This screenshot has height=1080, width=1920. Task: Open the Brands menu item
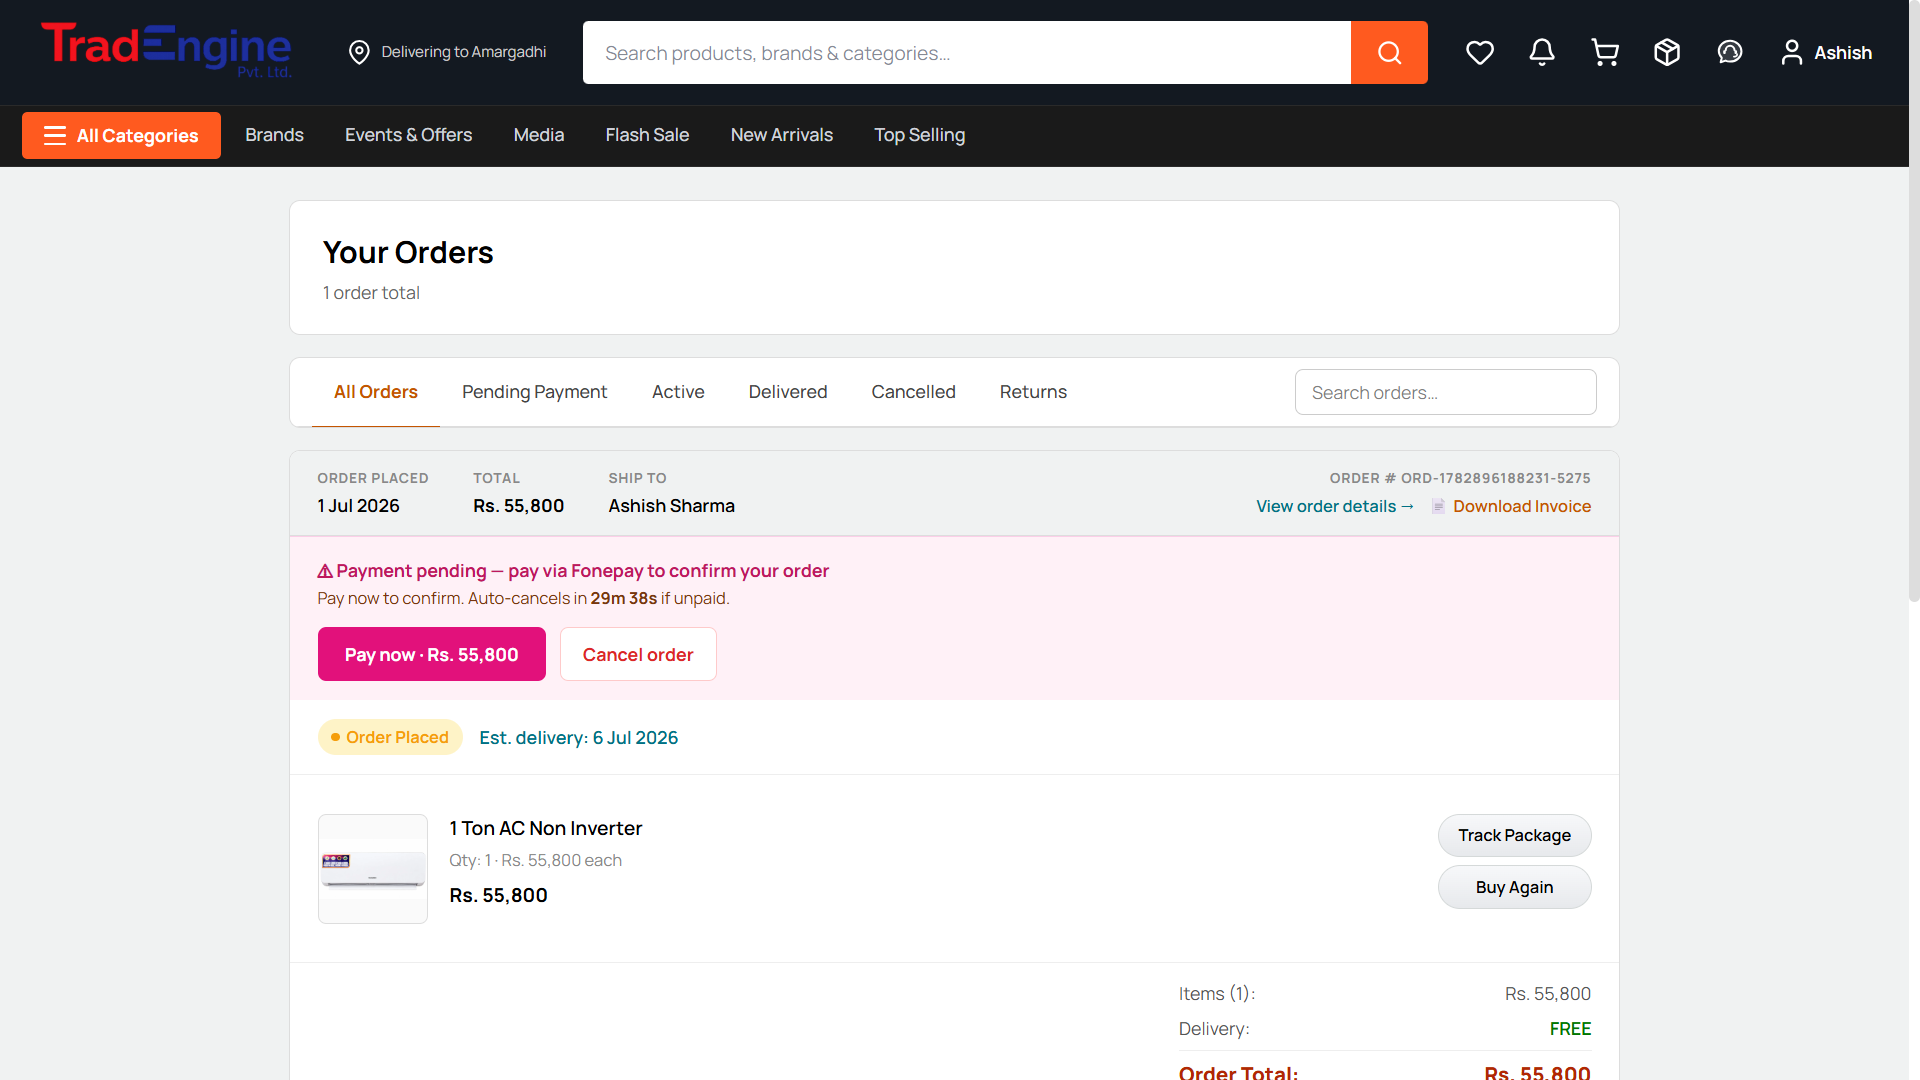pos(274,135)
